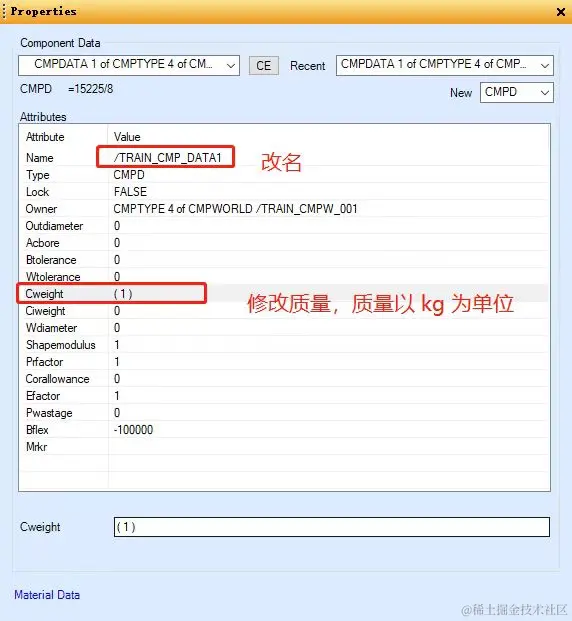Screen dimensions: 572x621
Task: Select the Bflex attribute row
Action: pyautogui.click(x=284, y=430)
